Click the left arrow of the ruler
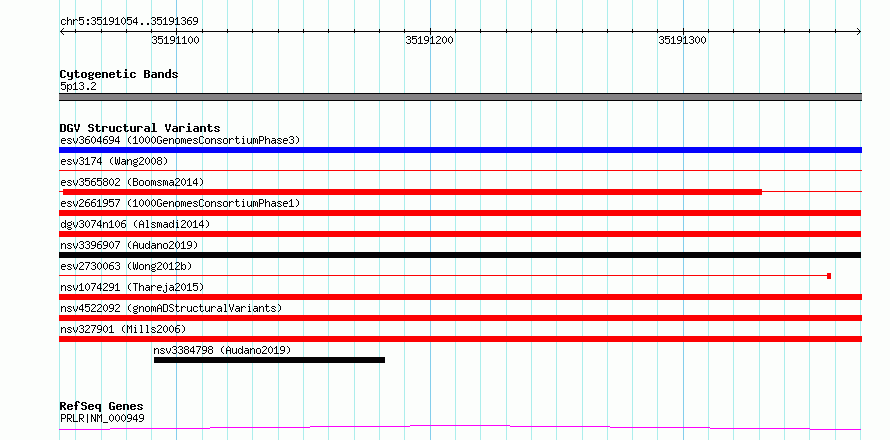This screenshot has height=440, width=890. pos(62,32)
